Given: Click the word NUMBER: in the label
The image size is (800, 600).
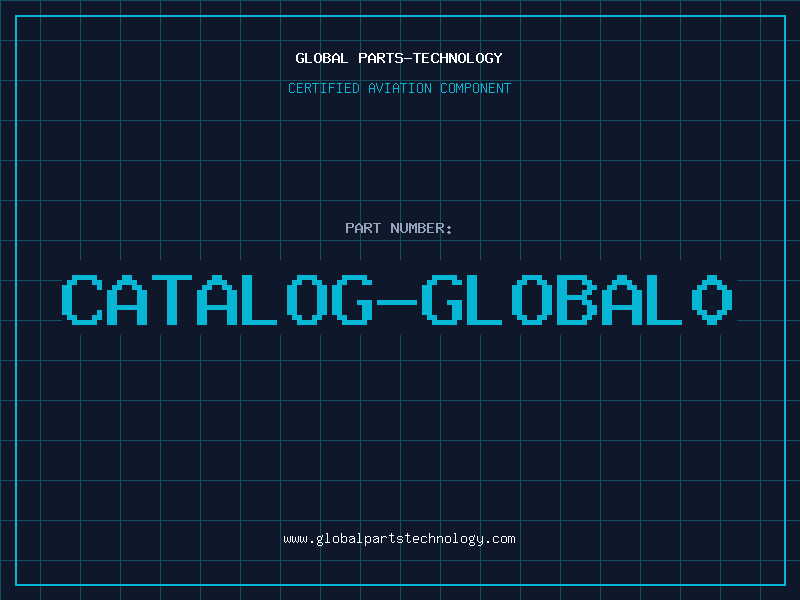Looking at the screenshot, I should click(x=420, y=228).
